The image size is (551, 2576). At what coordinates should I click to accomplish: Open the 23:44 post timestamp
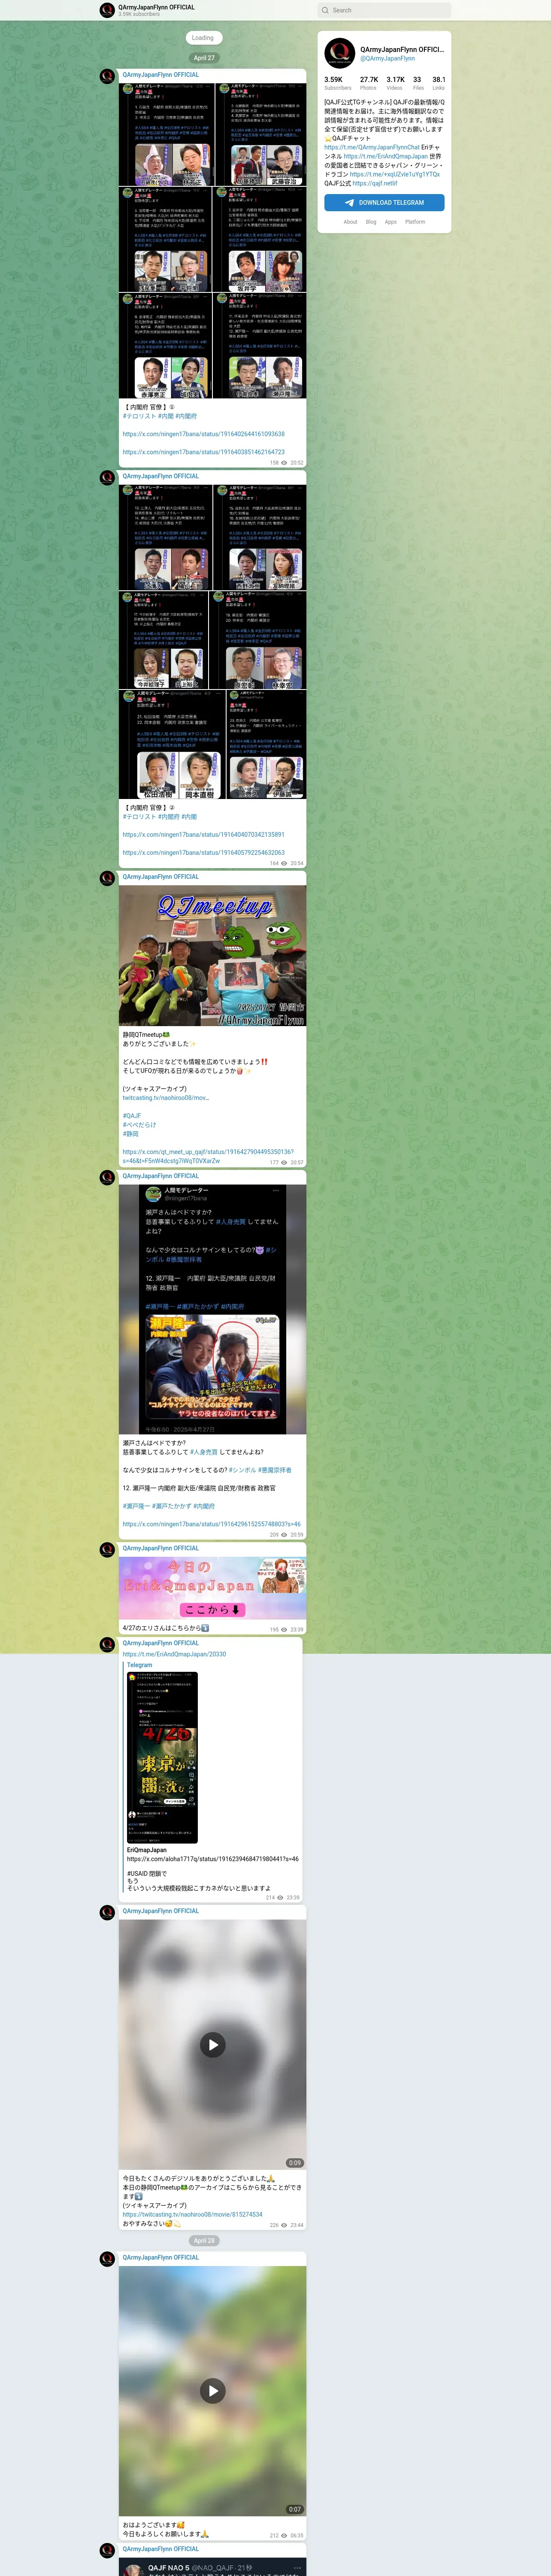pos(296,2225)
